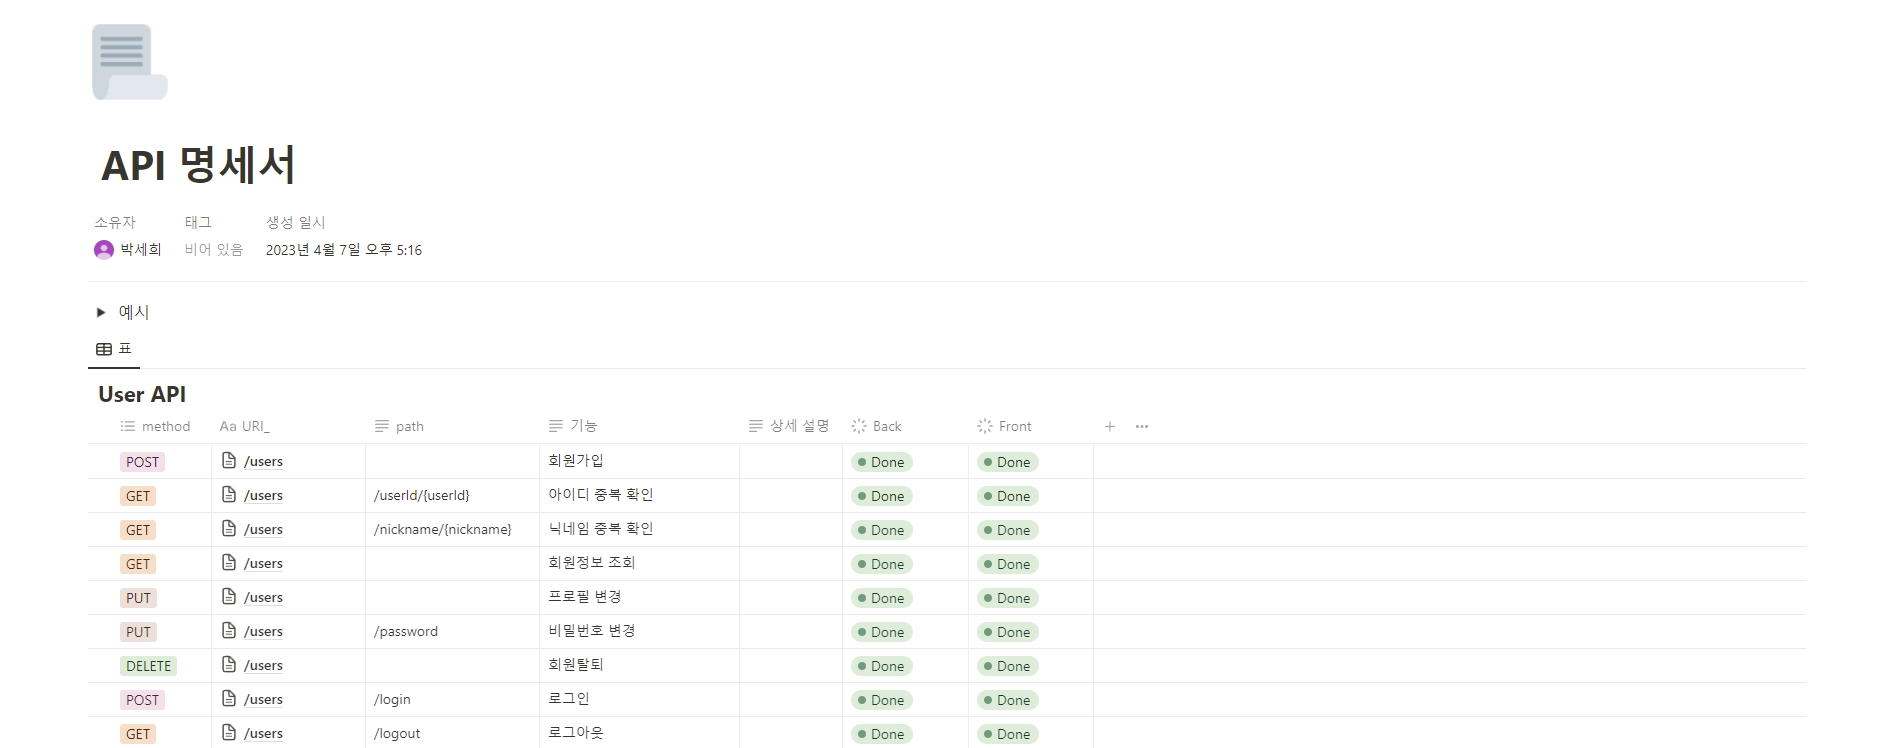Open the /users page icon in 로그아웃 row

tap(229, 732)
